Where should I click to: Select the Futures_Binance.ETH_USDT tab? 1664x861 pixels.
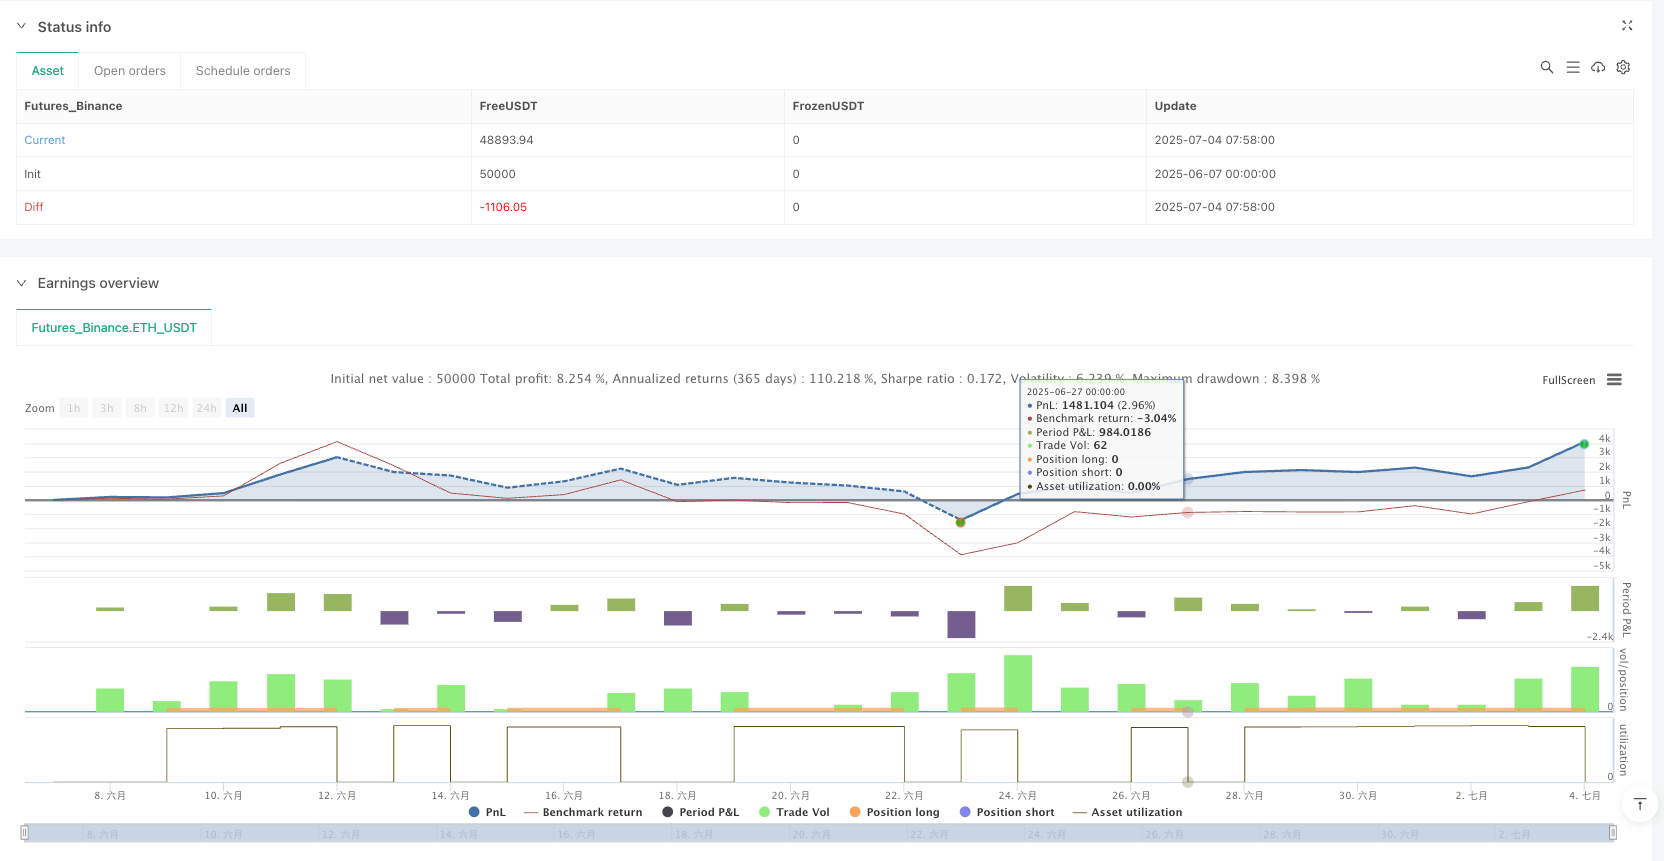[x=114, y=328]
